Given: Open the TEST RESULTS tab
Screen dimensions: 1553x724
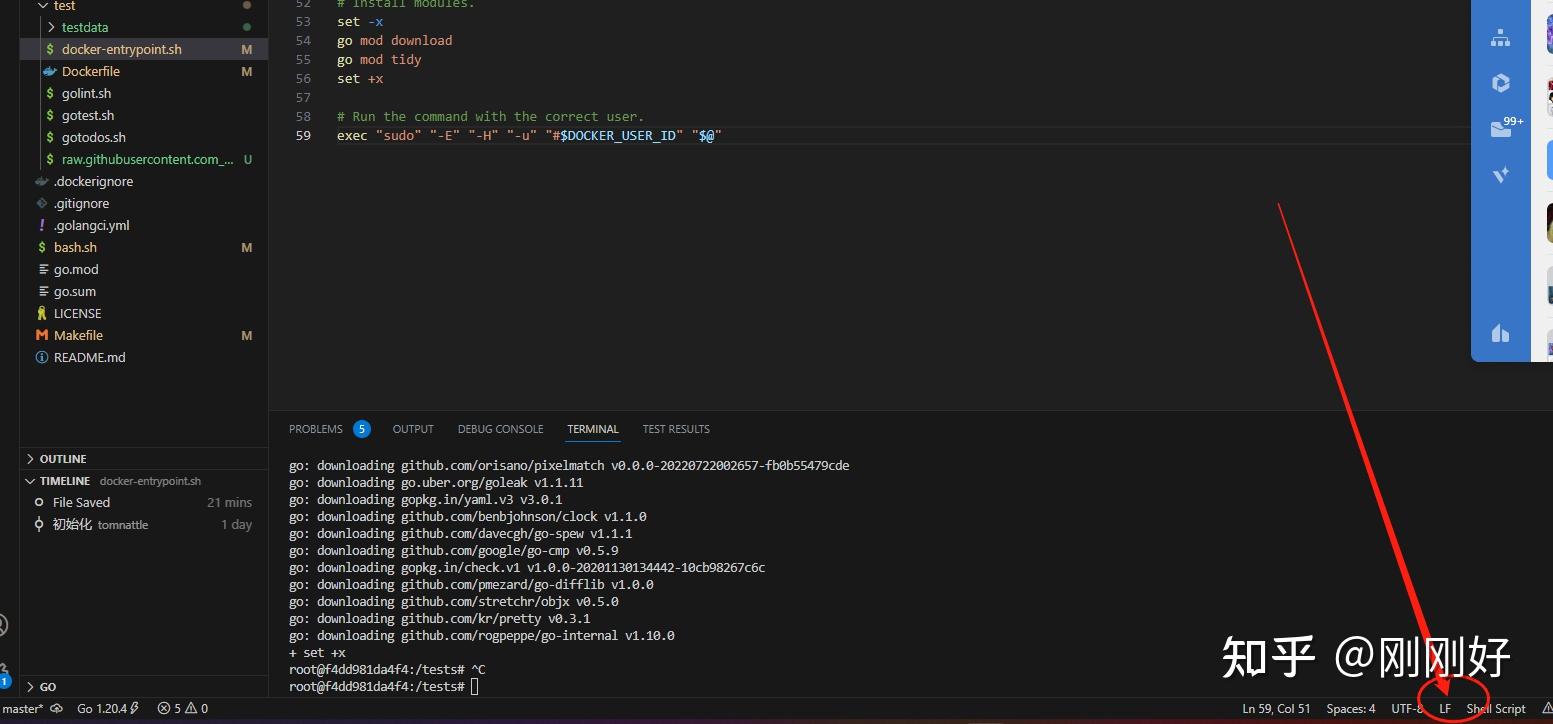Looking at the screenshot, I should tap(675, 428).
